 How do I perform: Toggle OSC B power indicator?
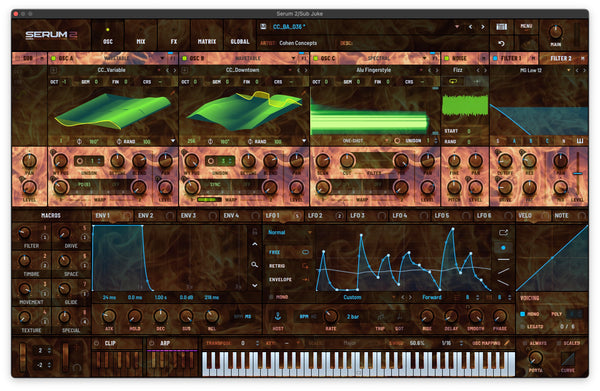point(185,58)
